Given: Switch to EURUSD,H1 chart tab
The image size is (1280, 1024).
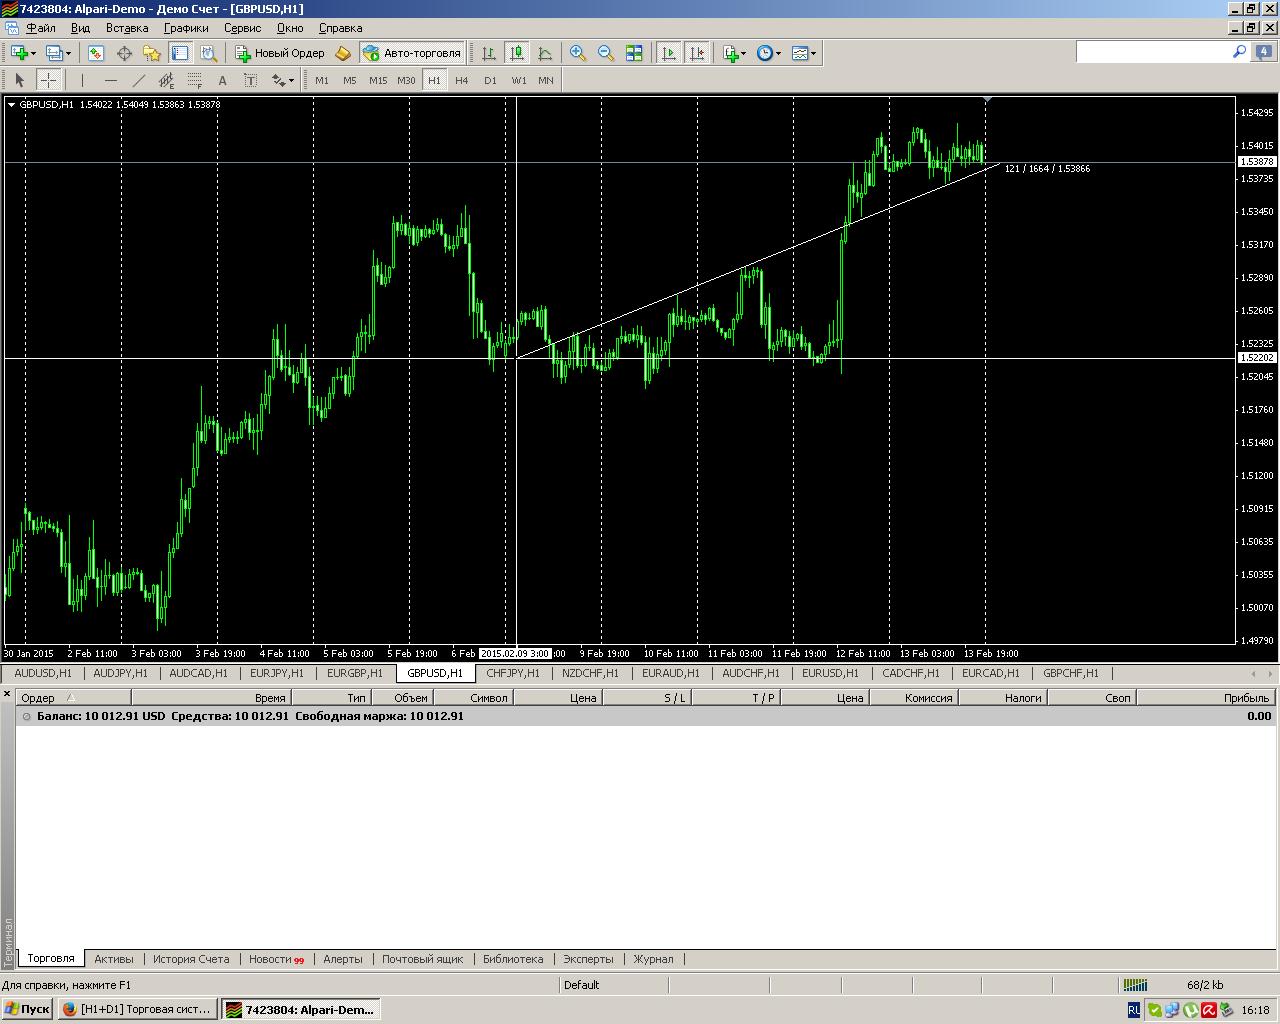Looking at the screenshot, I should coord(830,673).
